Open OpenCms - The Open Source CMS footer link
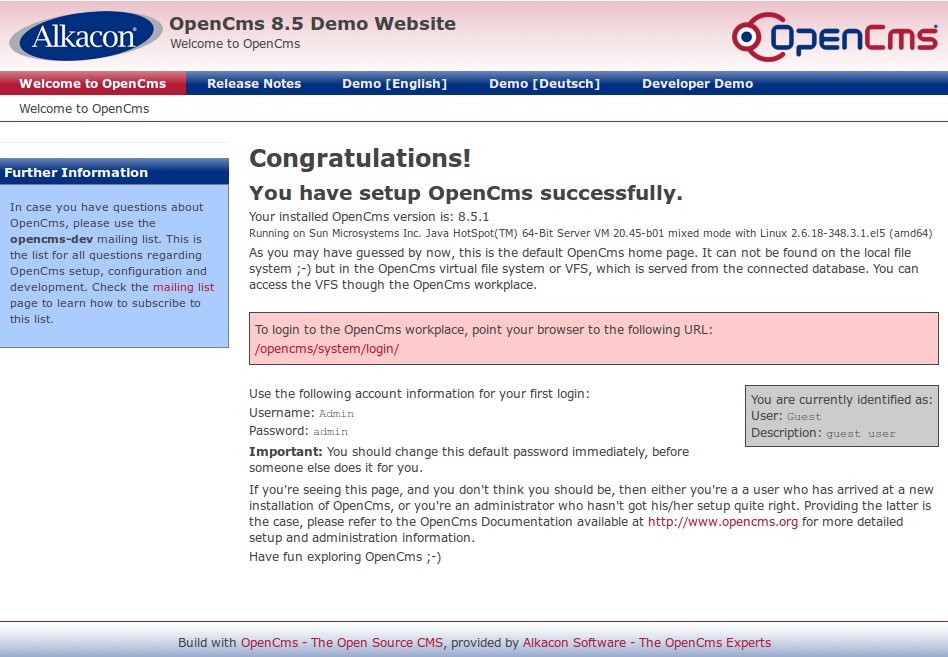The height and width of the screenshot is (657, 948). coord(342,642)
